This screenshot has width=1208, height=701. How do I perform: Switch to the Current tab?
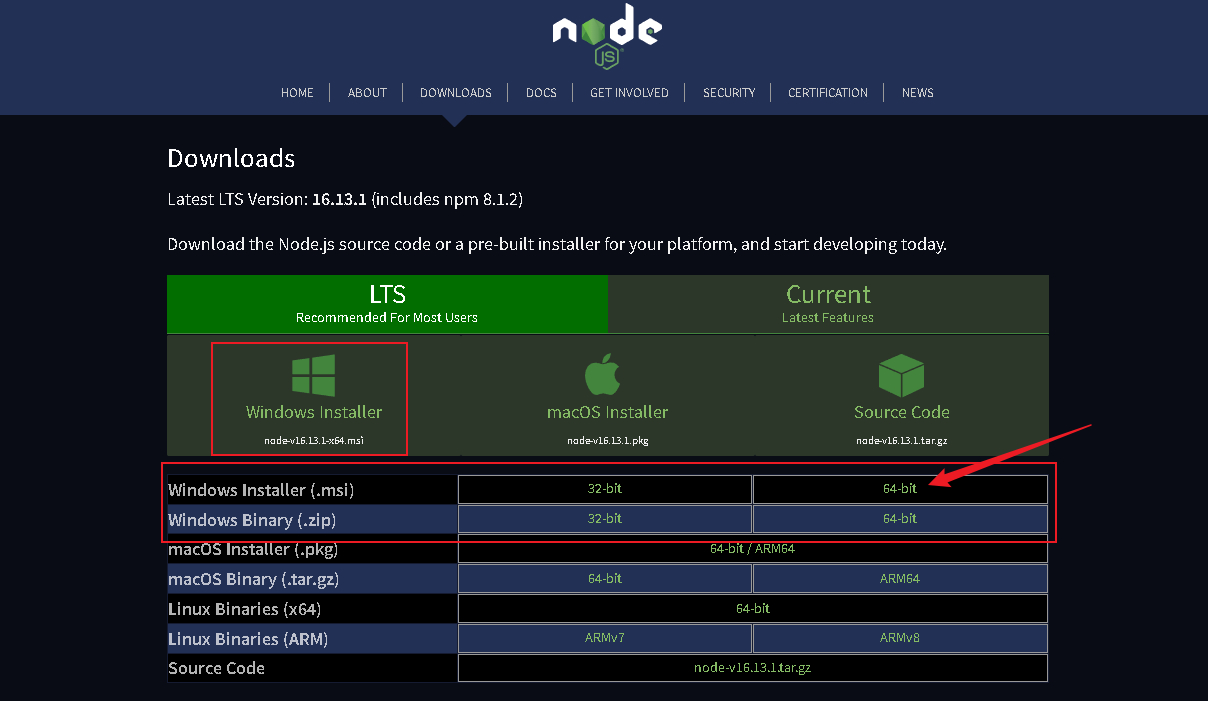point(828,304)
